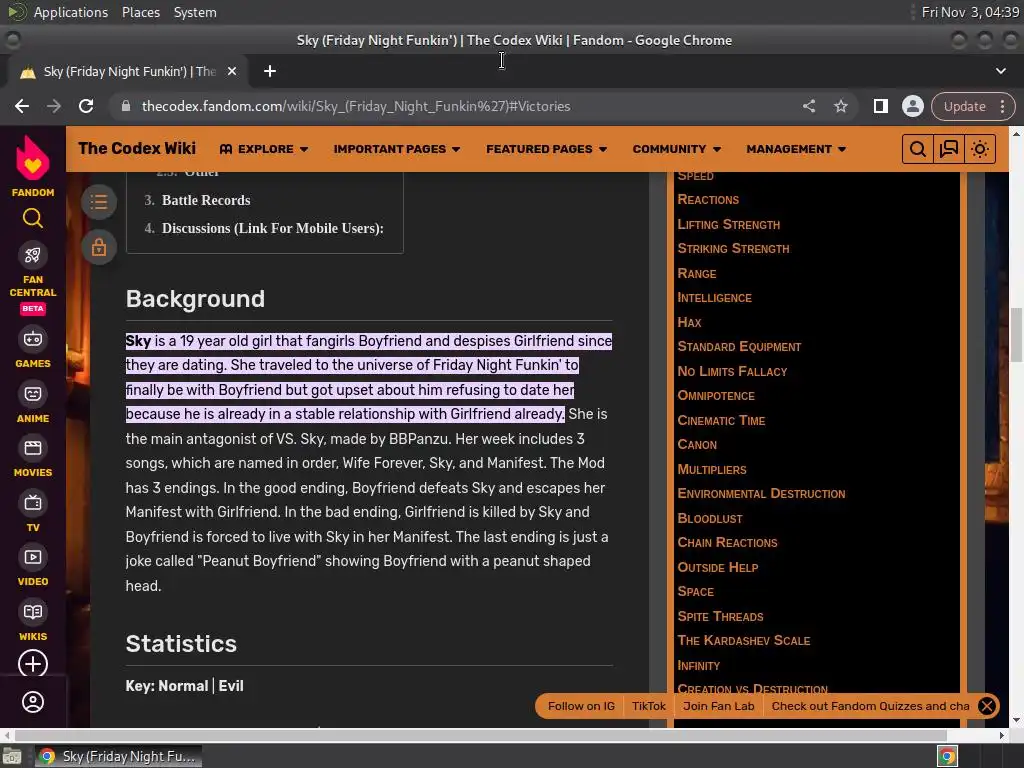Screen dimensions: 1024x768
Task: Open Intelligence page link
Action: [x=714, y=298]
